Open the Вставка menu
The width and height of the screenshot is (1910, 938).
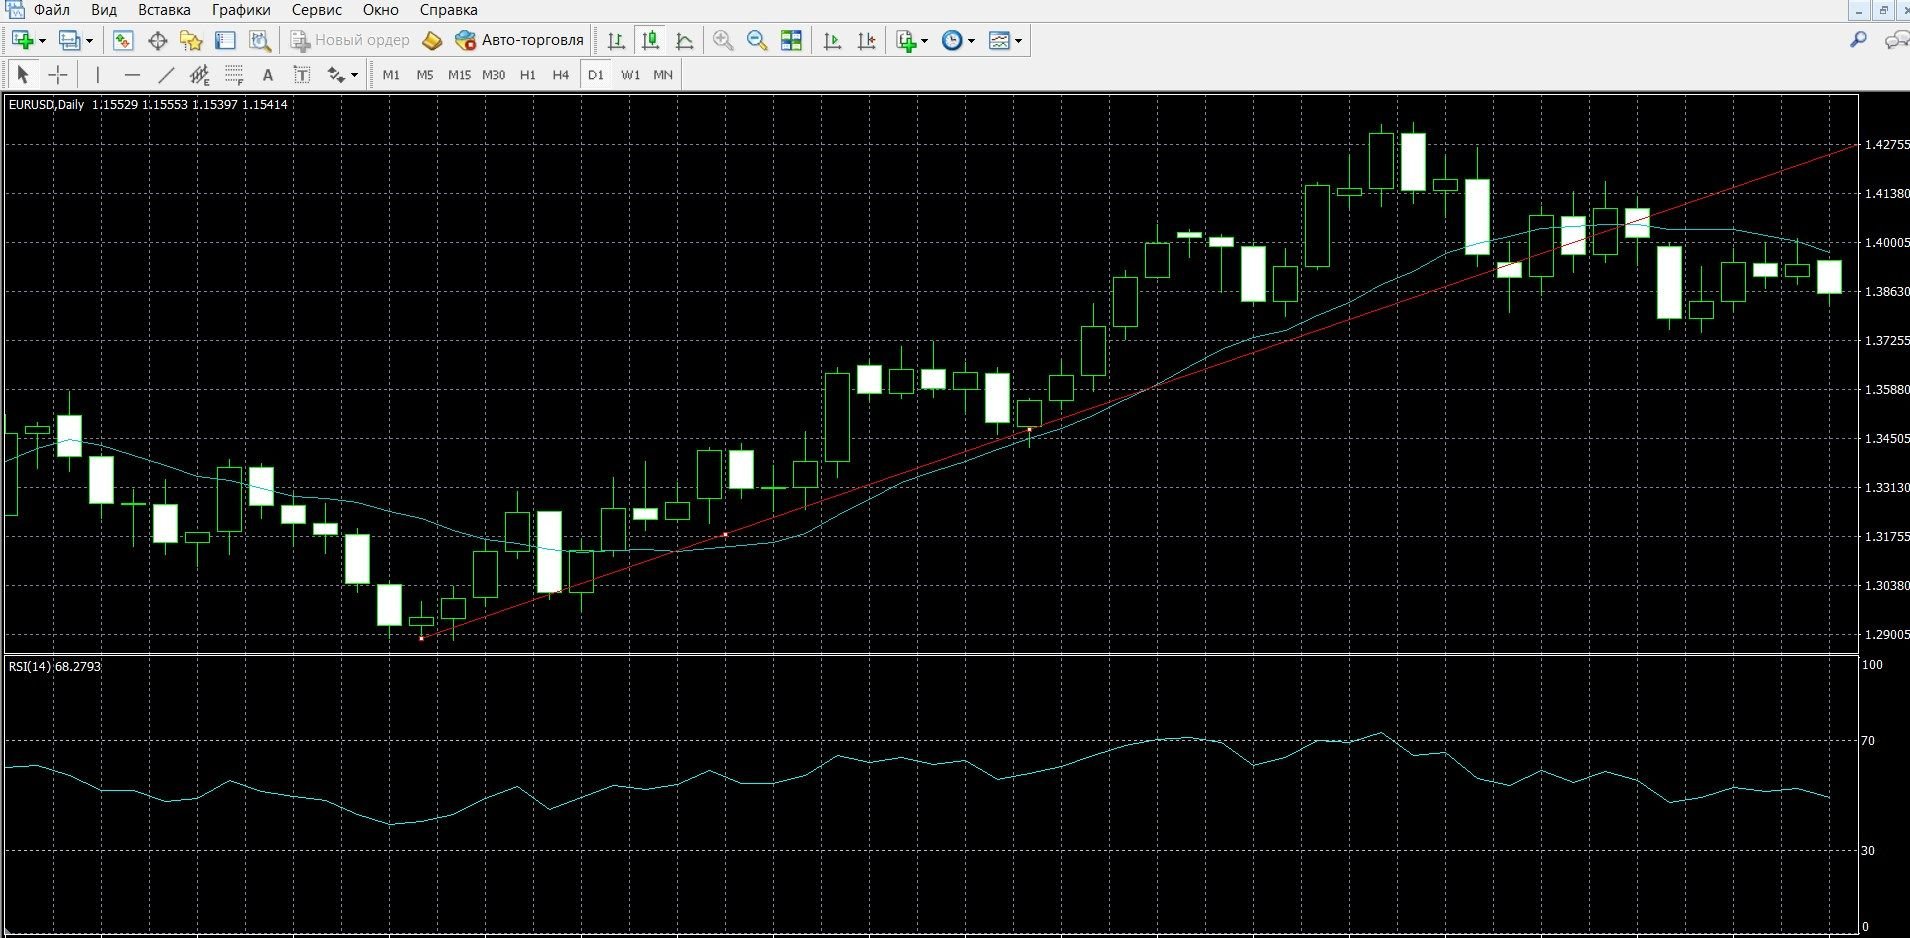point(164,10)
